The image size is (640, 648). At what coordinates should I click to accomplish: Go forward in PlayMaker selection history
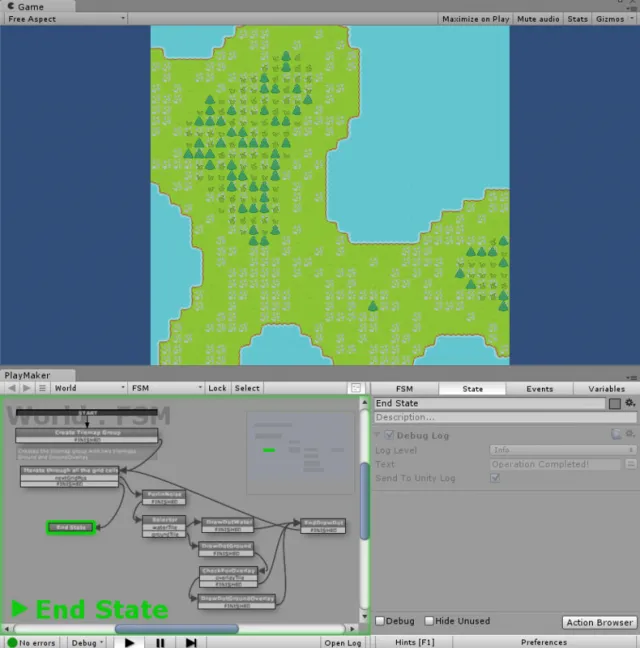pyautogui.click(x=27, y=388)
